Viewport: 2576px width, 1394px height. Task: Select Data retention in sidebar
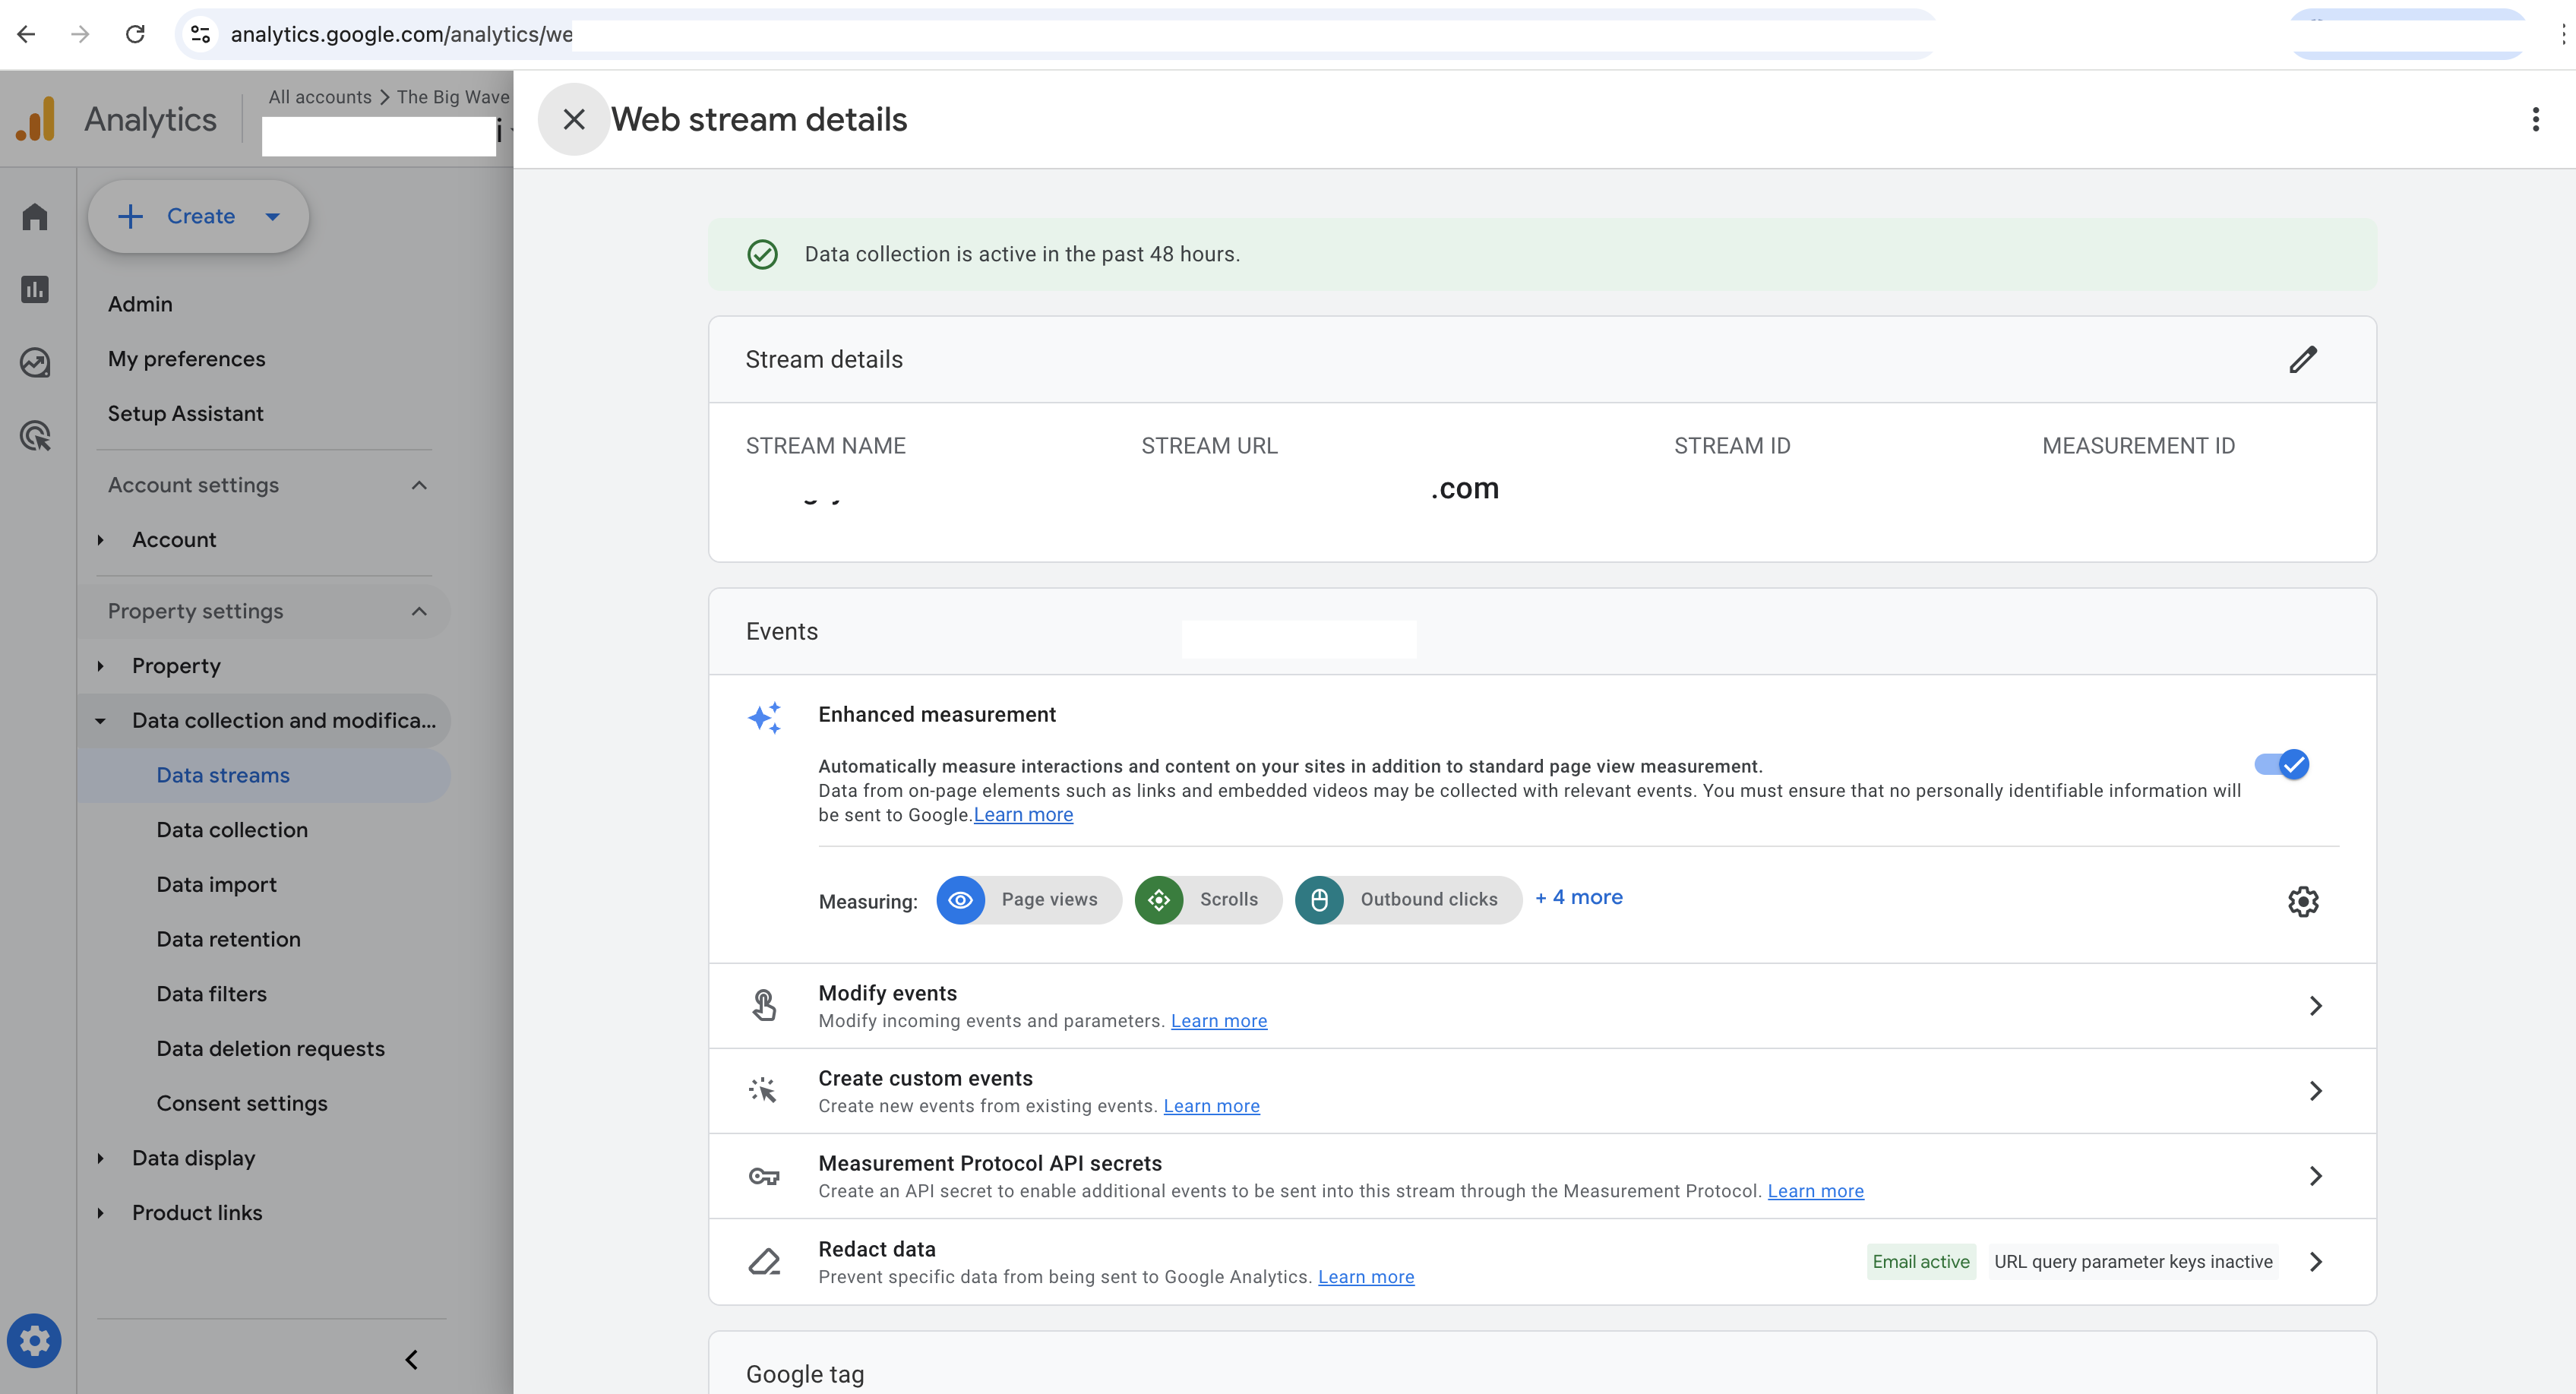(x=228, y=939)
